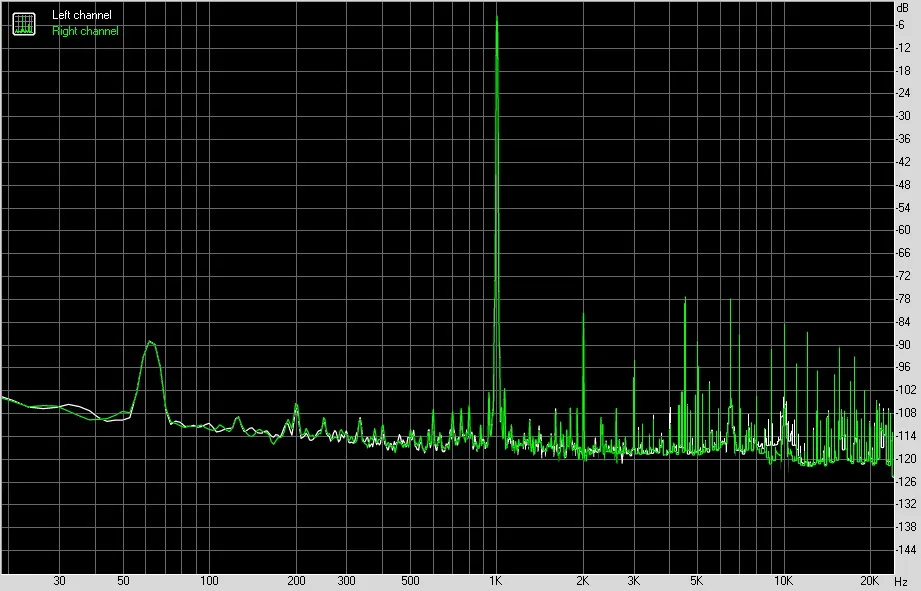The height and width of the screenshot is (591, 921).
Task: Click the 5K frequency axis label
Action: [696, 581]
